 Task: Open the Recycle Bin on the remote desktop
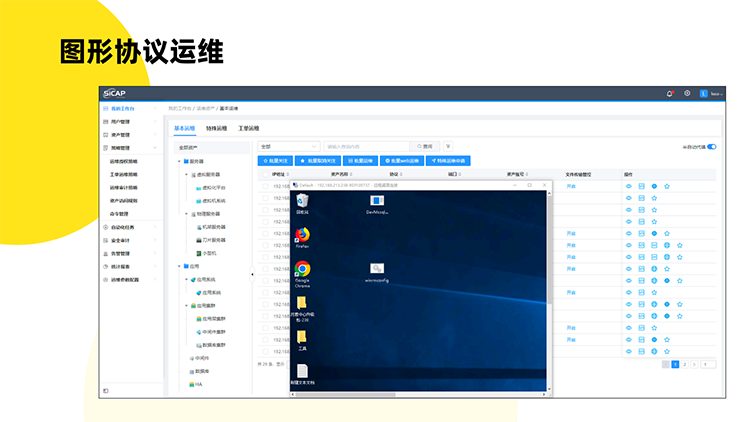[x=302, y=201]
